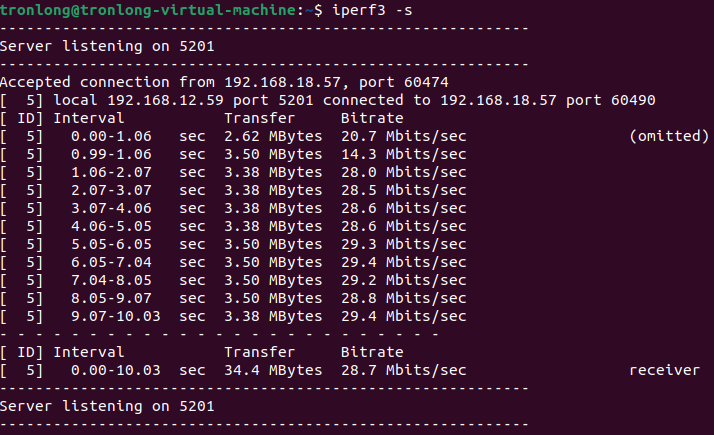Click the (omitted) label
Image resolution: width=714 pixels, height=435 pixels.
pyautogui.click(x=669, y=136)
